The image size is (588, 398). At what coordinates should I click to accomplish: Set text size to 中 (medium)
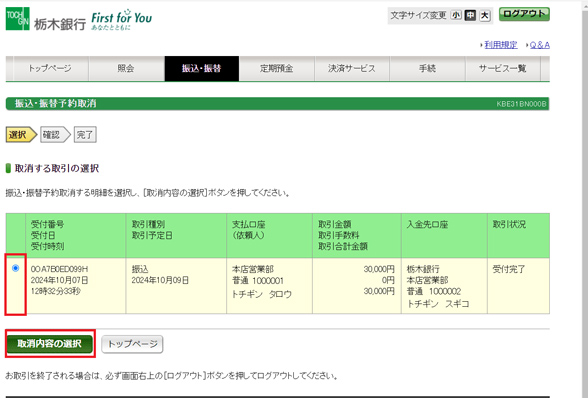[470, 15]
